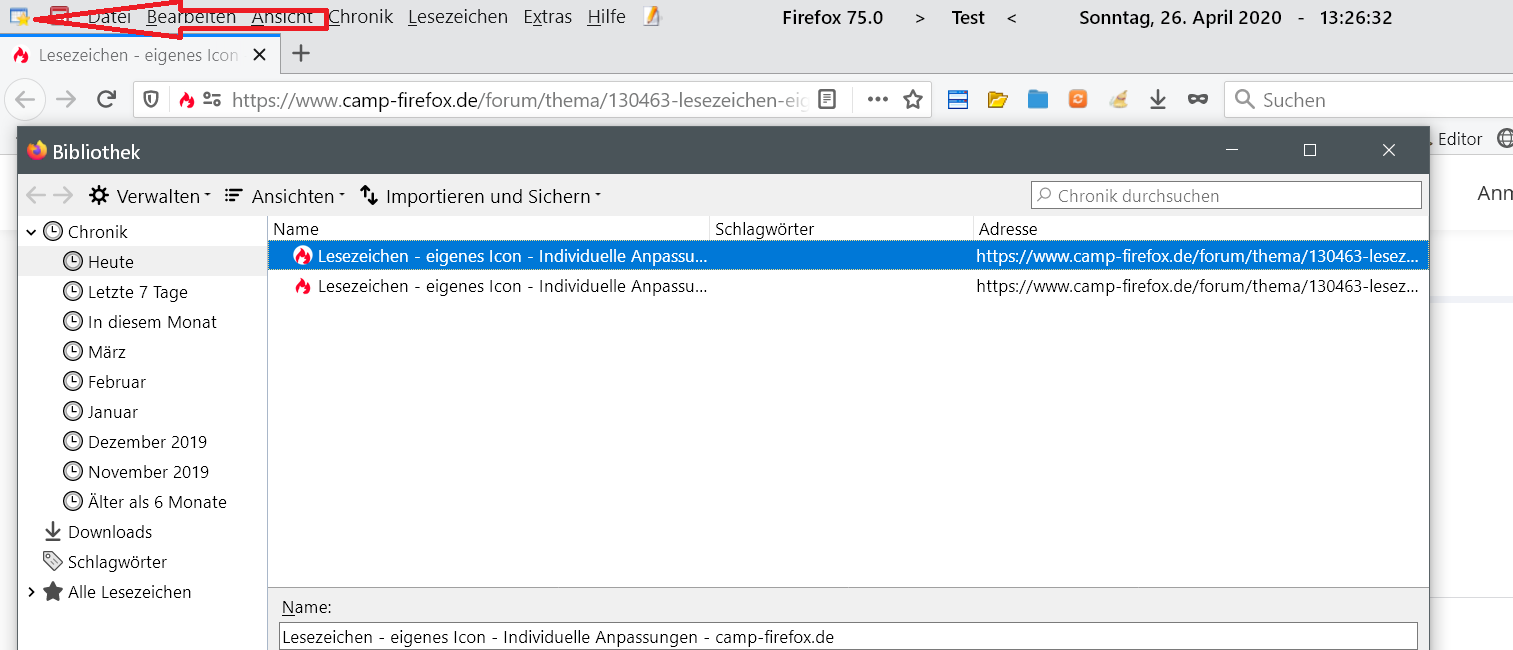This screenshot has width=1513, height=650.
Task: Click the Name field in the details pane
Action: (848, 637)
